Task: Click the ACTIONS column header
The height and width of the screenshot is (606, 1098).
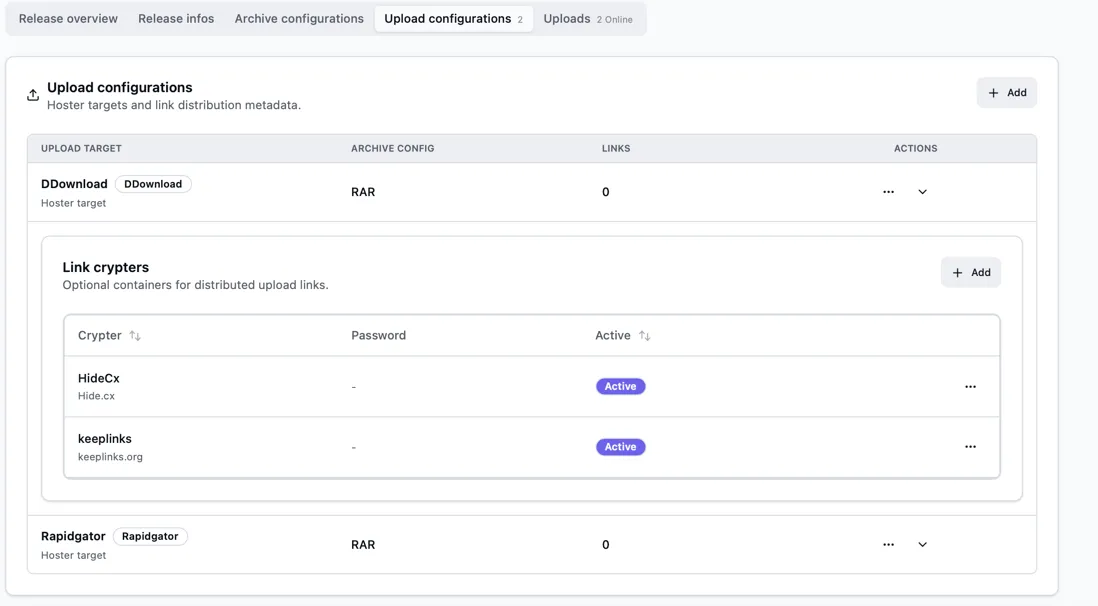Action: click(915, 149)
